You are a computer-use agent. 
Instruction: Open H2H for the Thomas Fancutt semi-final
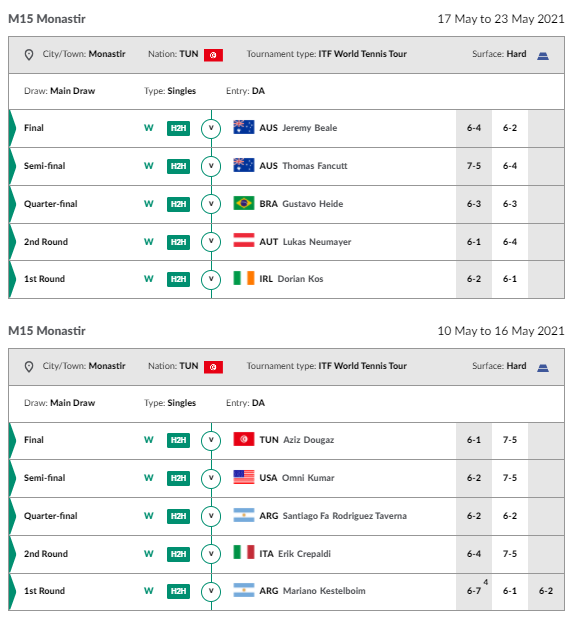(x=178, y=166)
